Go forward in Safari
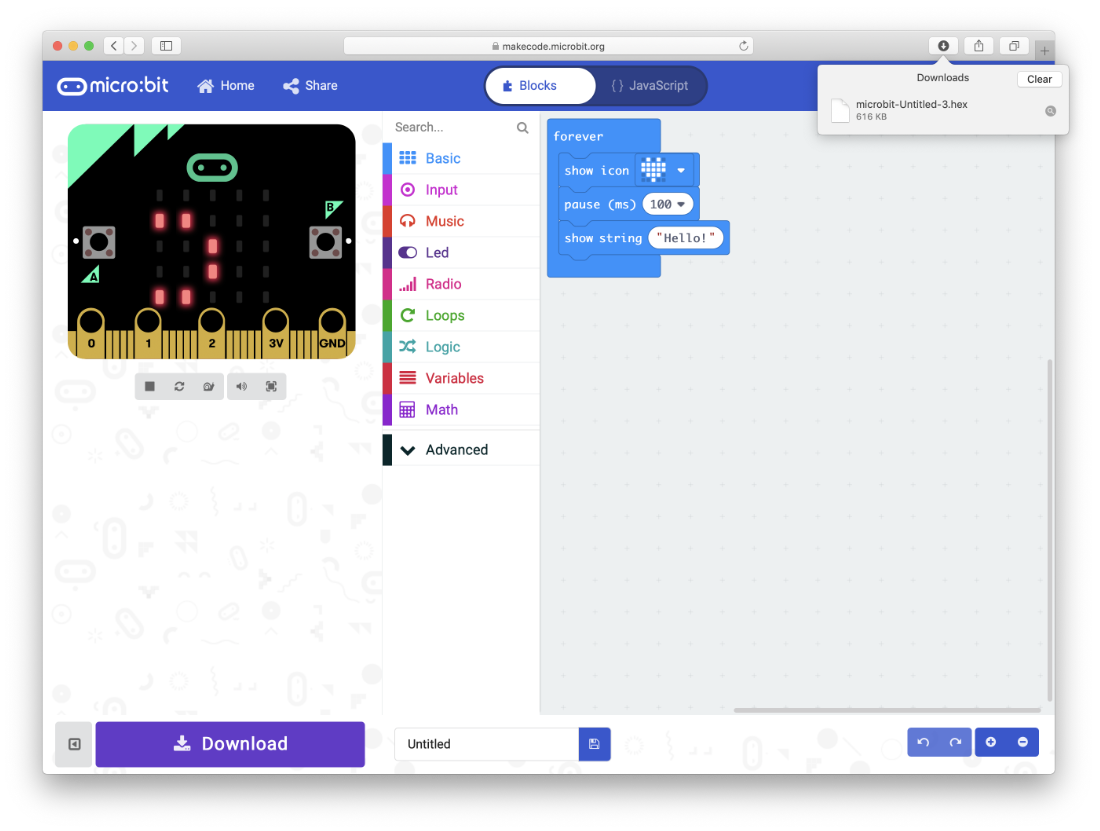This screenshot has height=831, width=1100. [134, 46]
